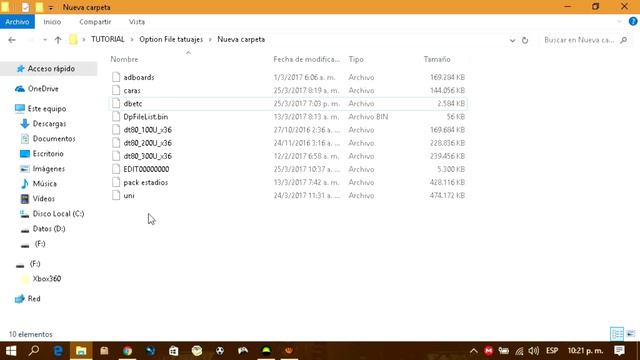The width and height of the screenshot is (640, 360).
Task: Open network status icon in tray
Action: point(519,351)
